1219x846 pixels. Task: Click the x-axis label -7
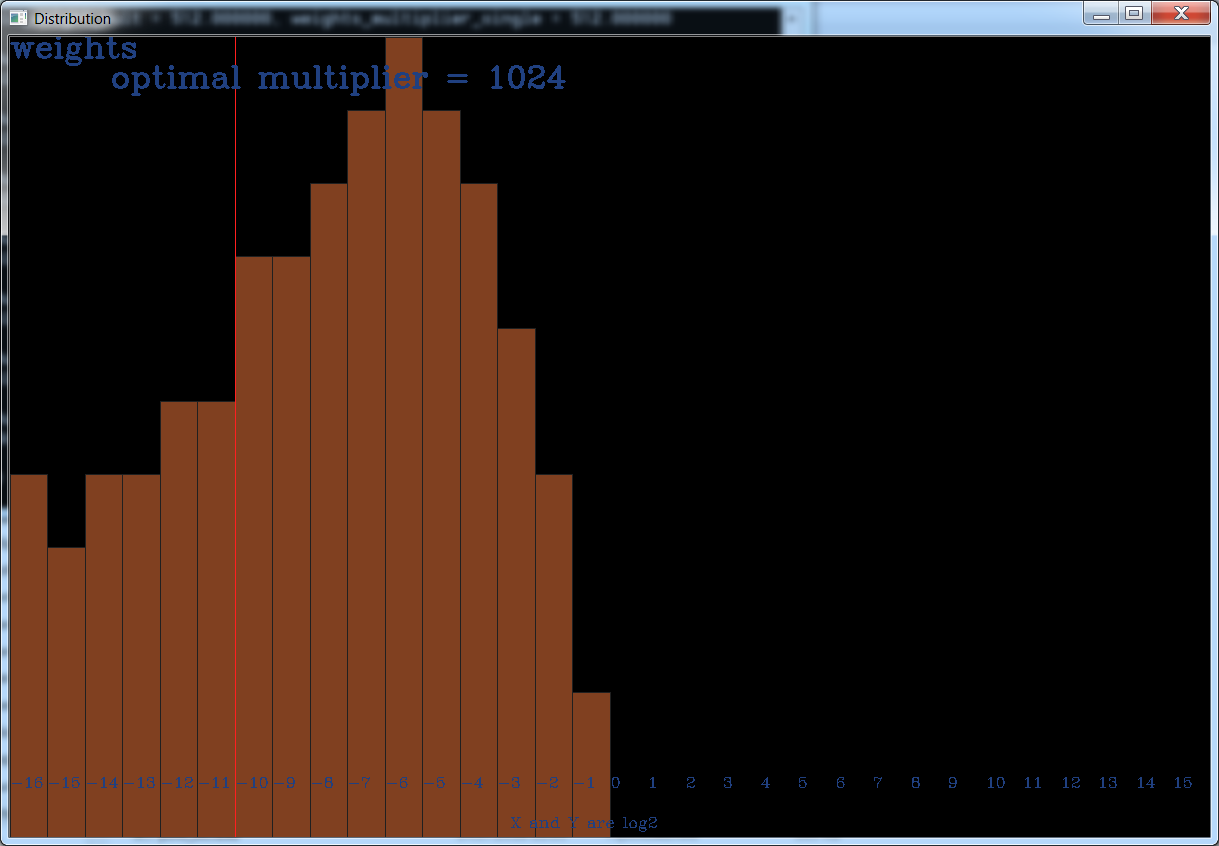(360, 783)
